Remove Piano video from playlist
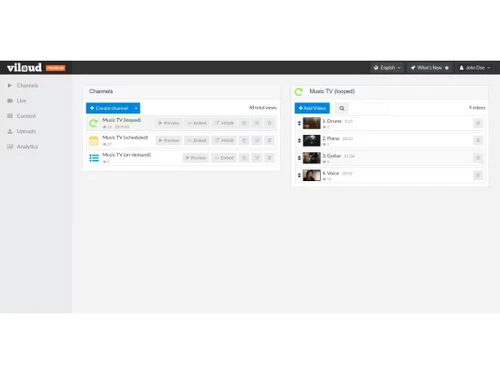The height and width of the screenshot is (375, 500). pos(478,141)
